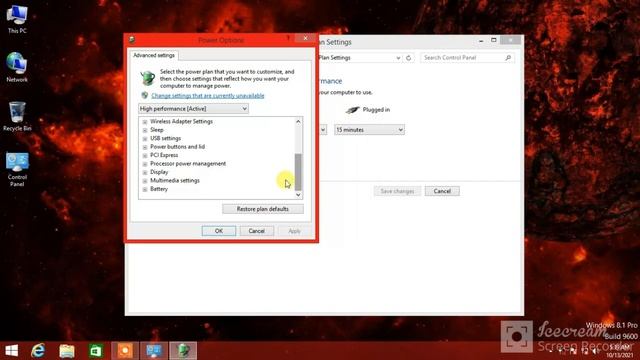Click Cancel in Power Options dialog
640x360 pixels.
click(x=257, y=231)
